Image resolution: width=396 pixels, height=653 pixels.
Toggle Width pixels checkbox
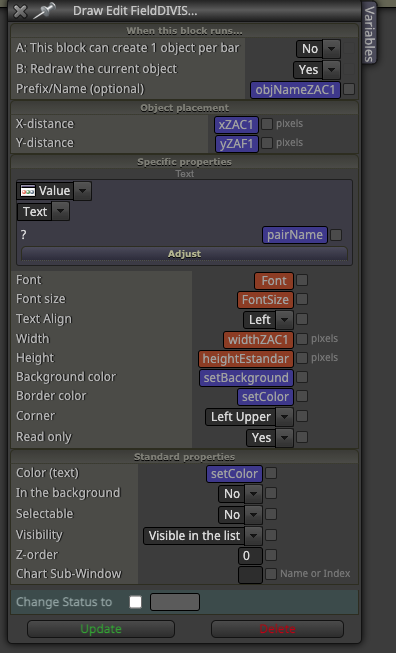point(302,339)
